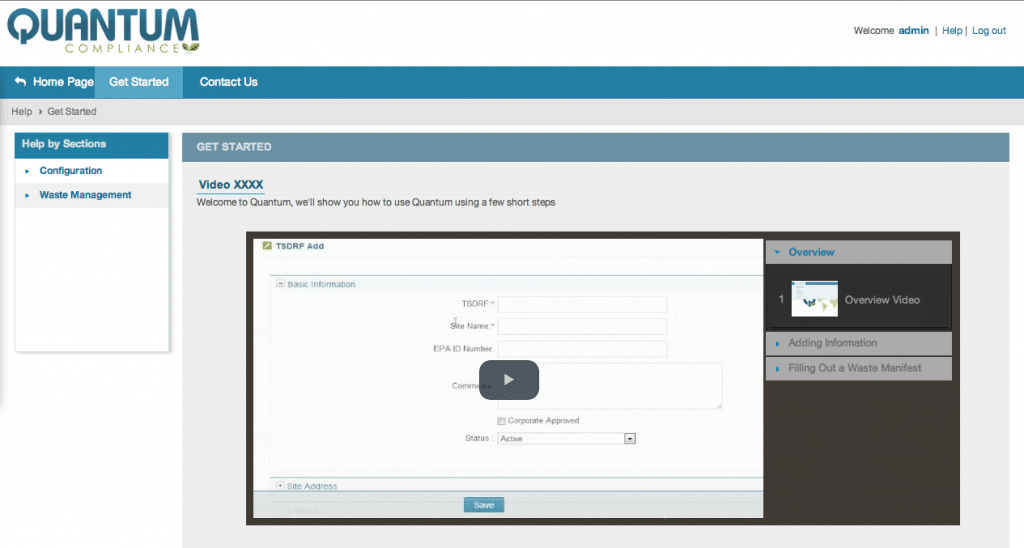Click the Quantum Compliance logo
Viewport: 1024px width, 548px height.
(x=103, y=31)
